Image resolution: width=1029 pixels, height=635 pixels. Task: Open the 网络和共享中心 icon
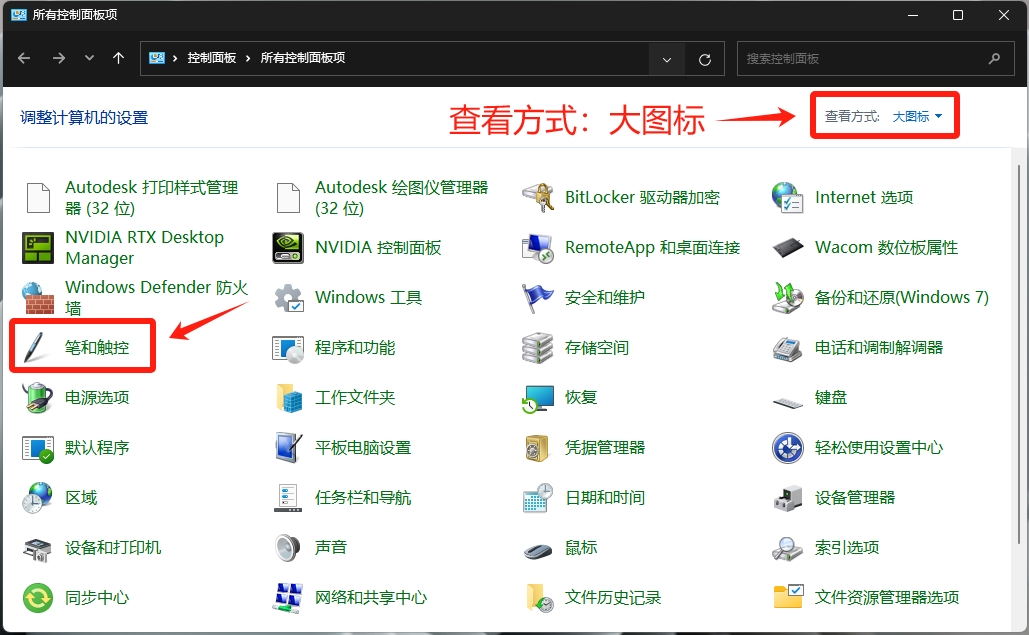(x=288, y=598)
